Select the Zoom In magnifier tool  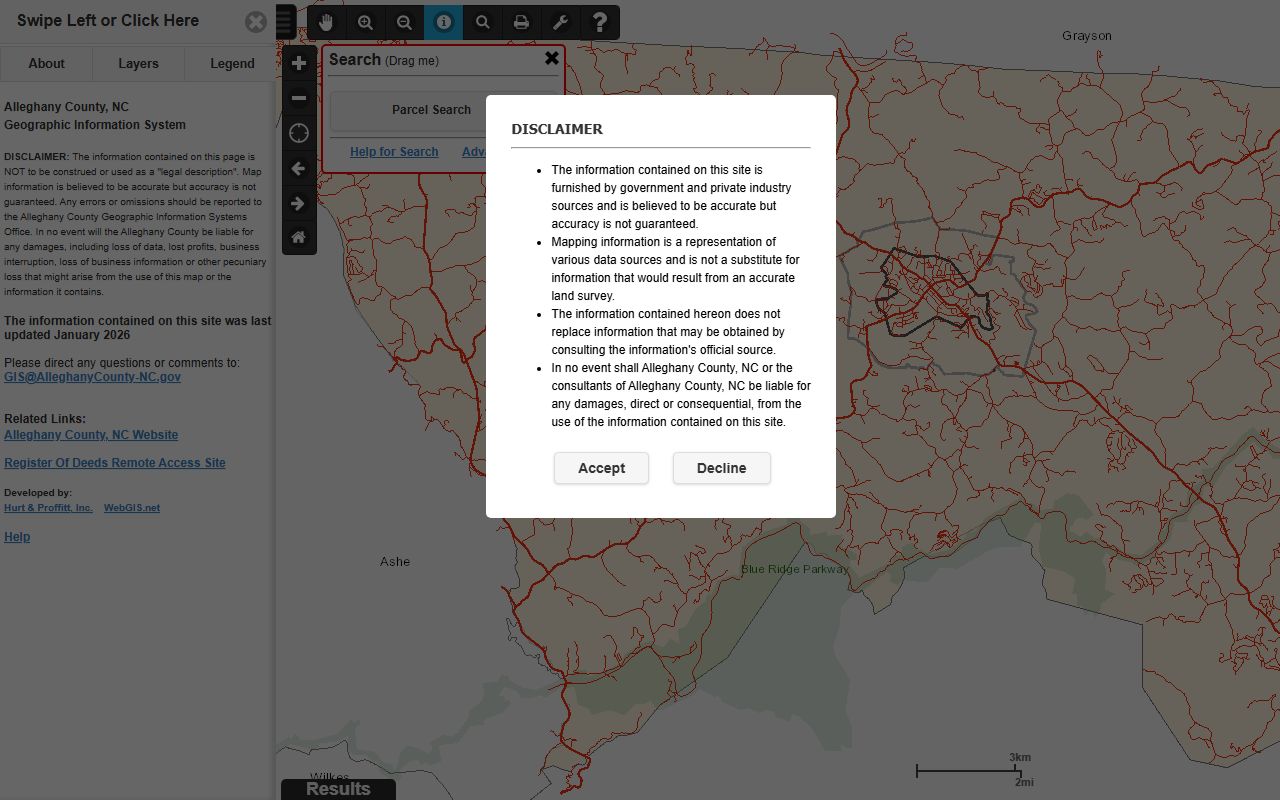coord(366,22)
